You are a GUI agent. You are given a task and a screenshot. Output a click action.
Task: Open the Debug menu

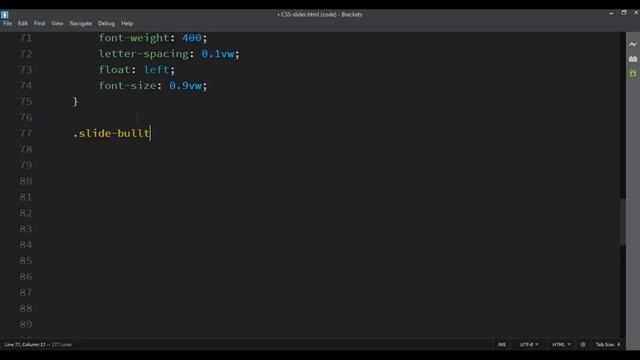click(107, 23)
